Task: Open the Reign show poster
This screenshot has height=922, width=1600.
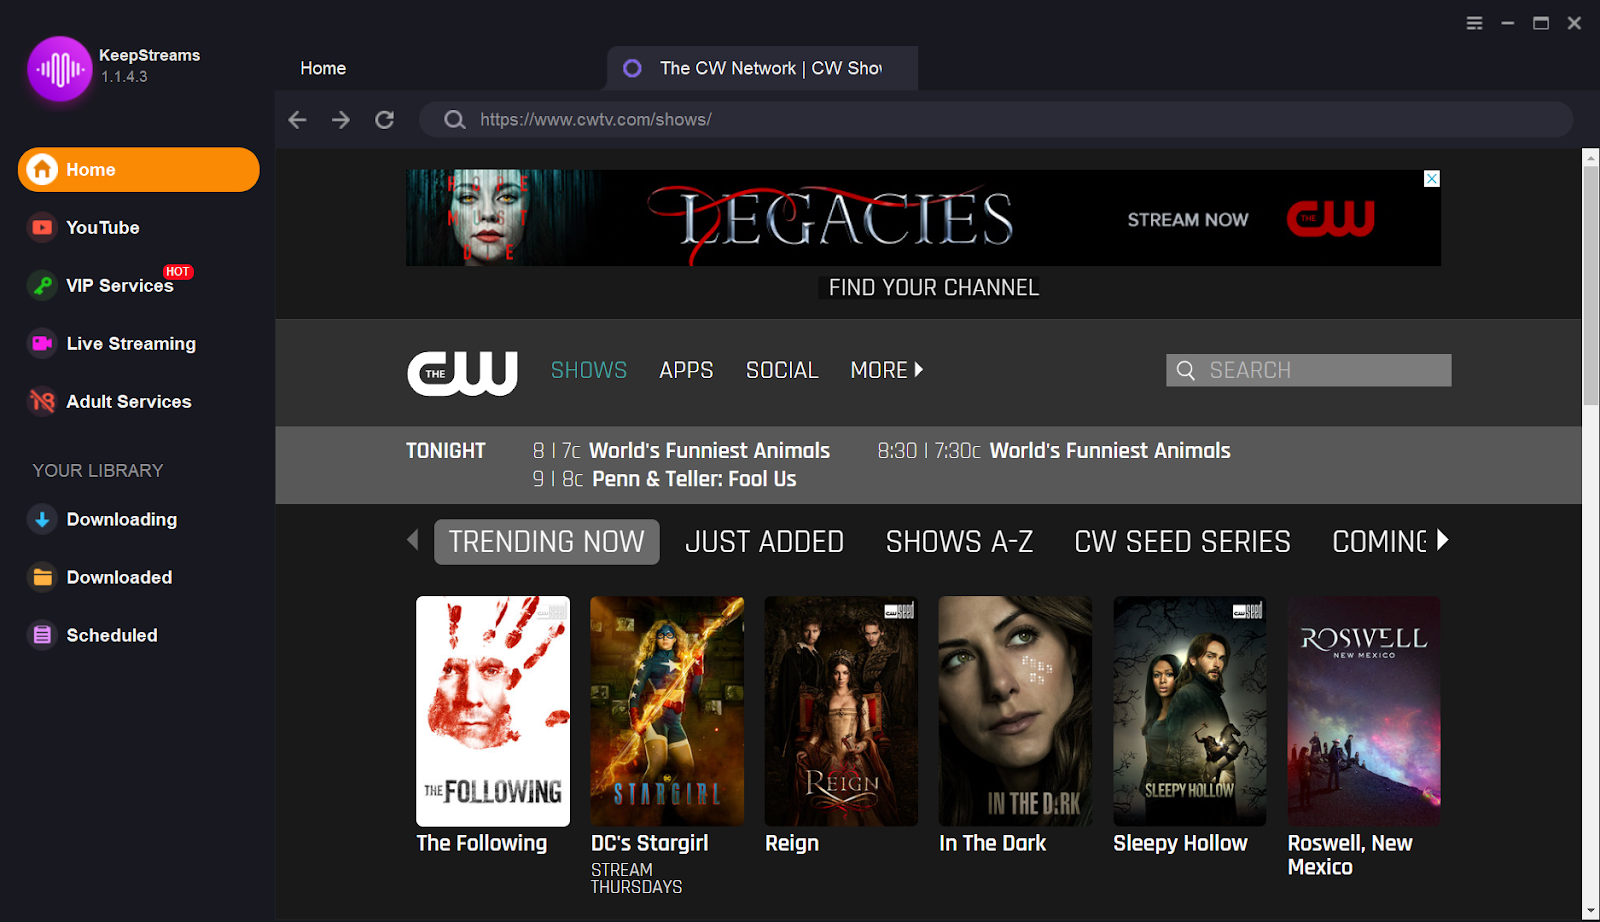Action: coord(841,711)
